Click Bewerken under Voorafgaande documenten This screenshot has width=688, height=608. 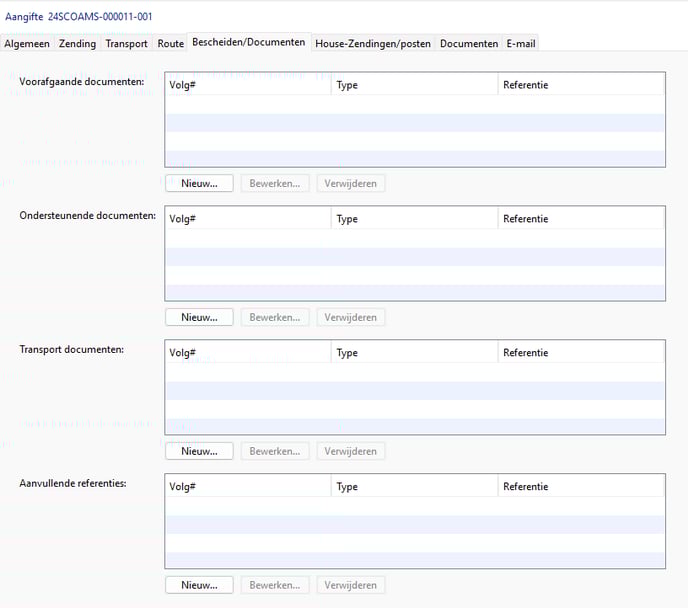click(x=275, y=183)
